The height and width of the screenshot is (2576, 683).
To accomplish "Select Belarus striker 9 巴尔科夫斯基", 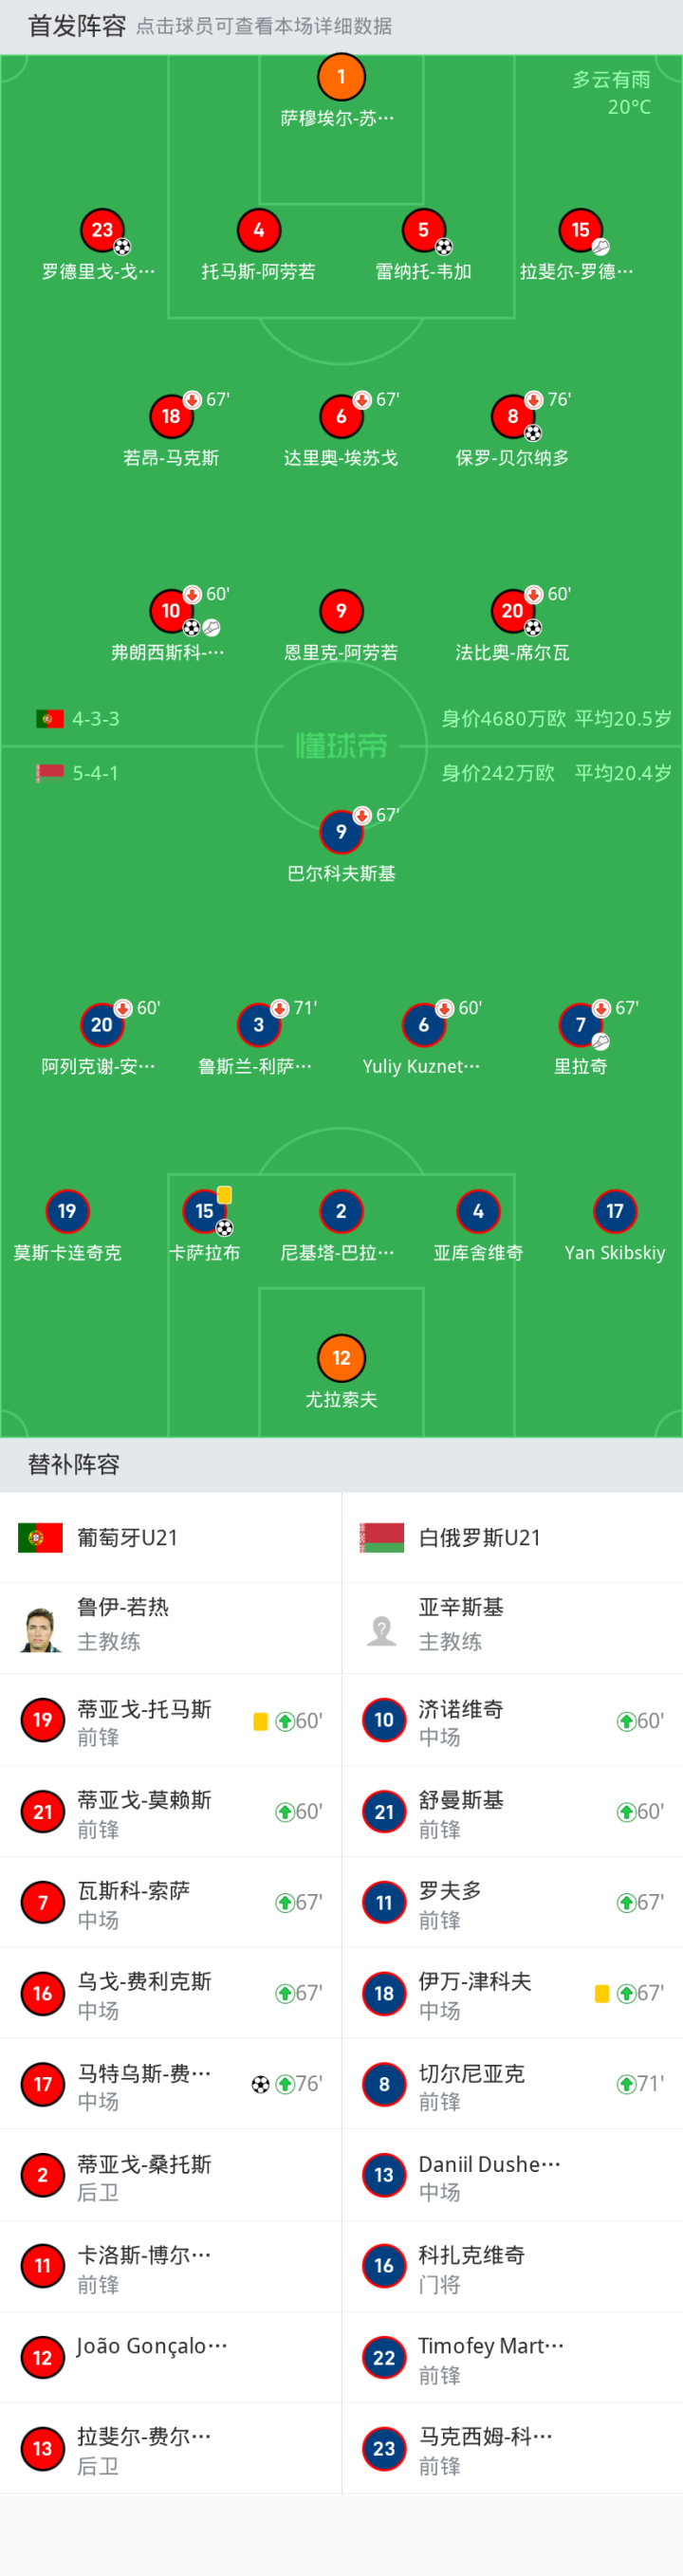I will pos(341,832).
